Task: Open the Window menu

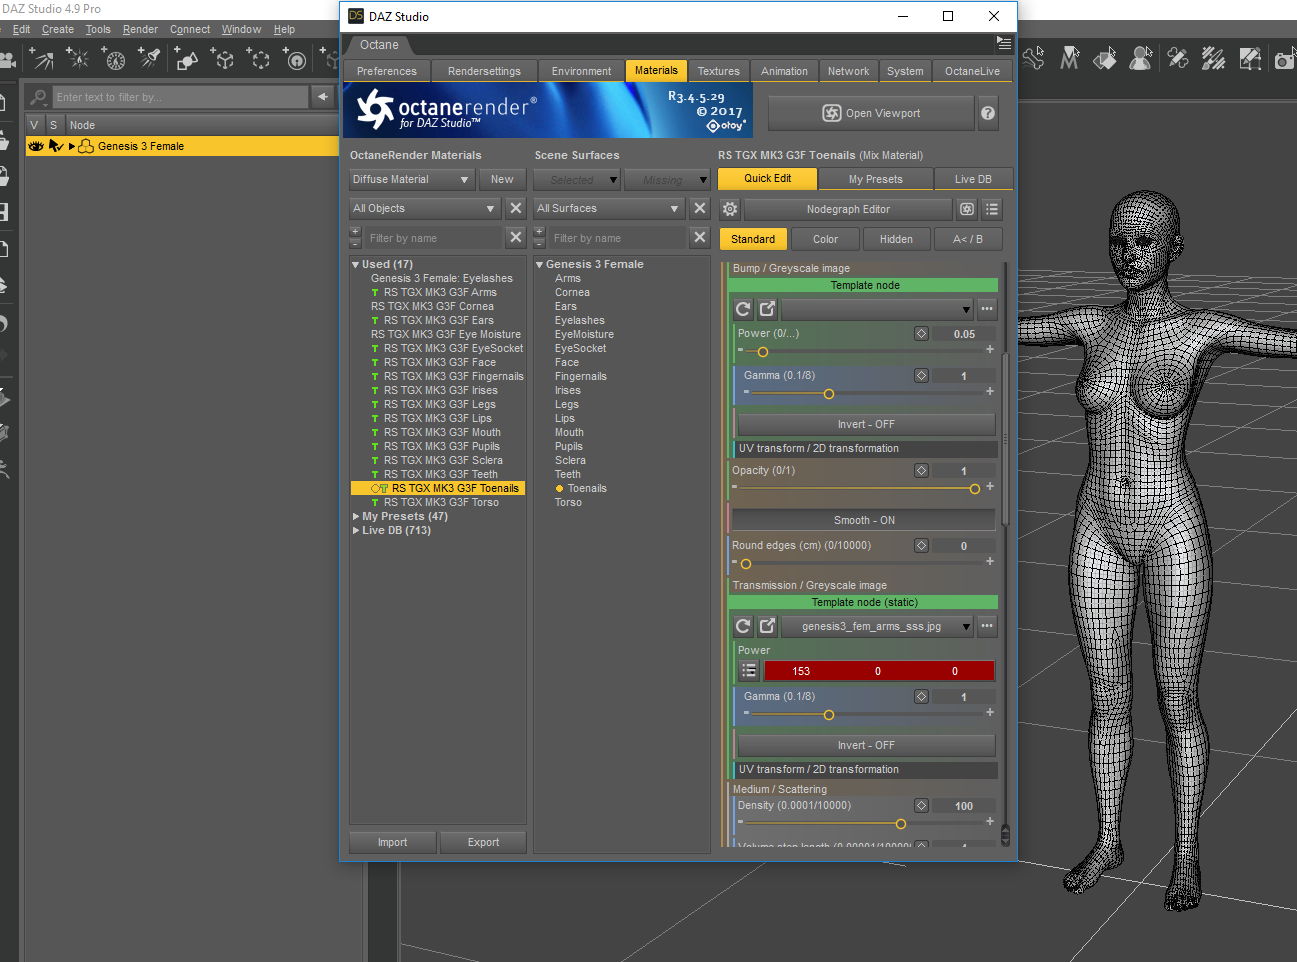Action: [241, 29]
